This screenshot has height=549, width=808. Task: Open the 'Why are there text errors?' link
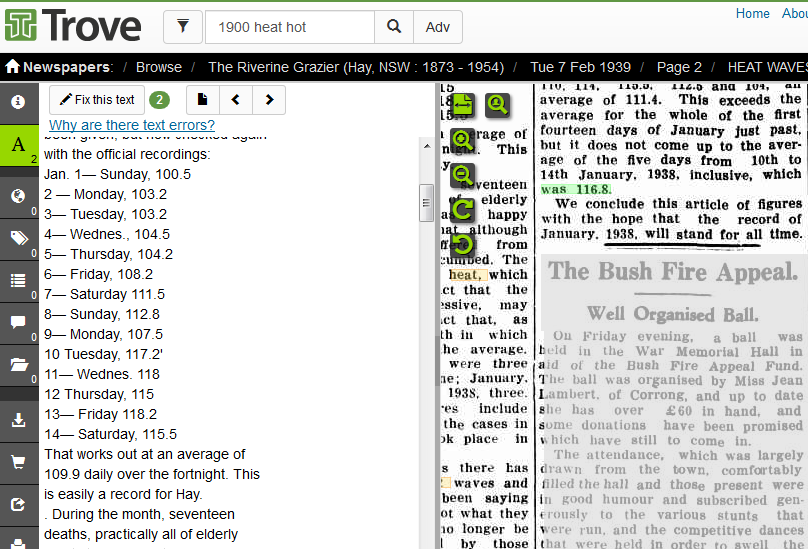(x=132, y=125)
